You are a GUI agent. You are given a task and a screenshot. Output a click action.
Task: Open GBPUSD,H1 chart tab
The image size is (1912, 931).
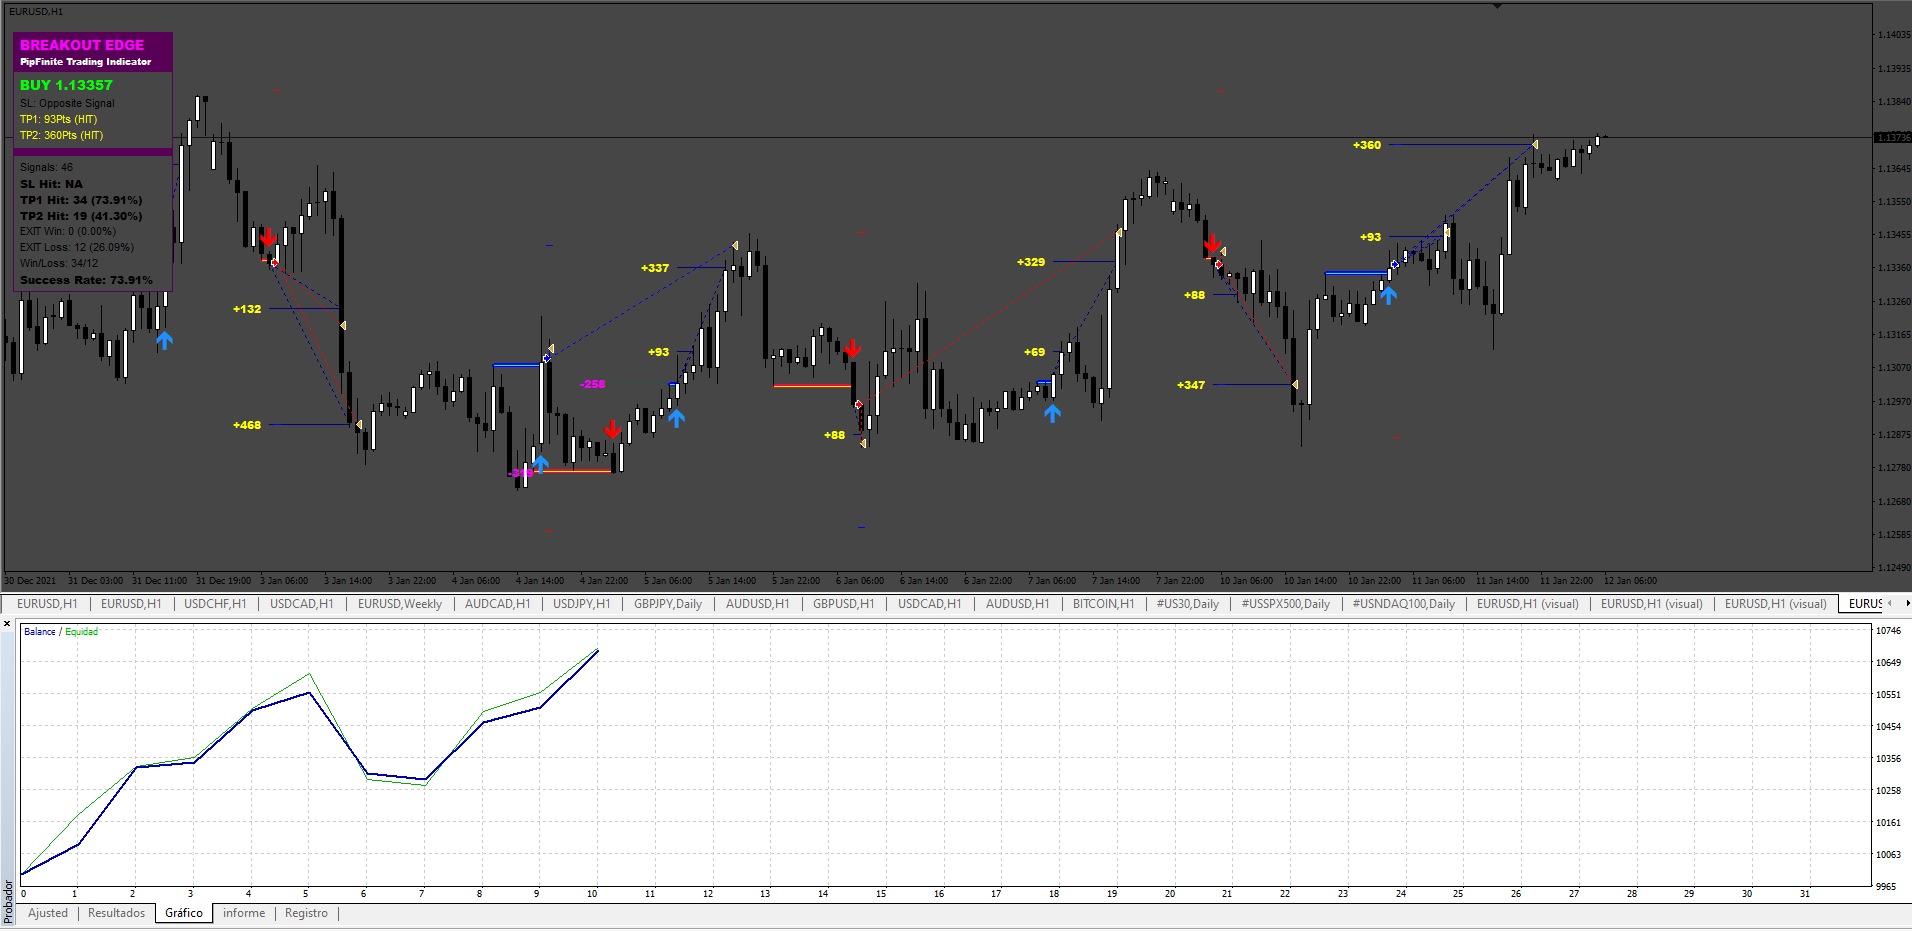click(x=844, y=604)
